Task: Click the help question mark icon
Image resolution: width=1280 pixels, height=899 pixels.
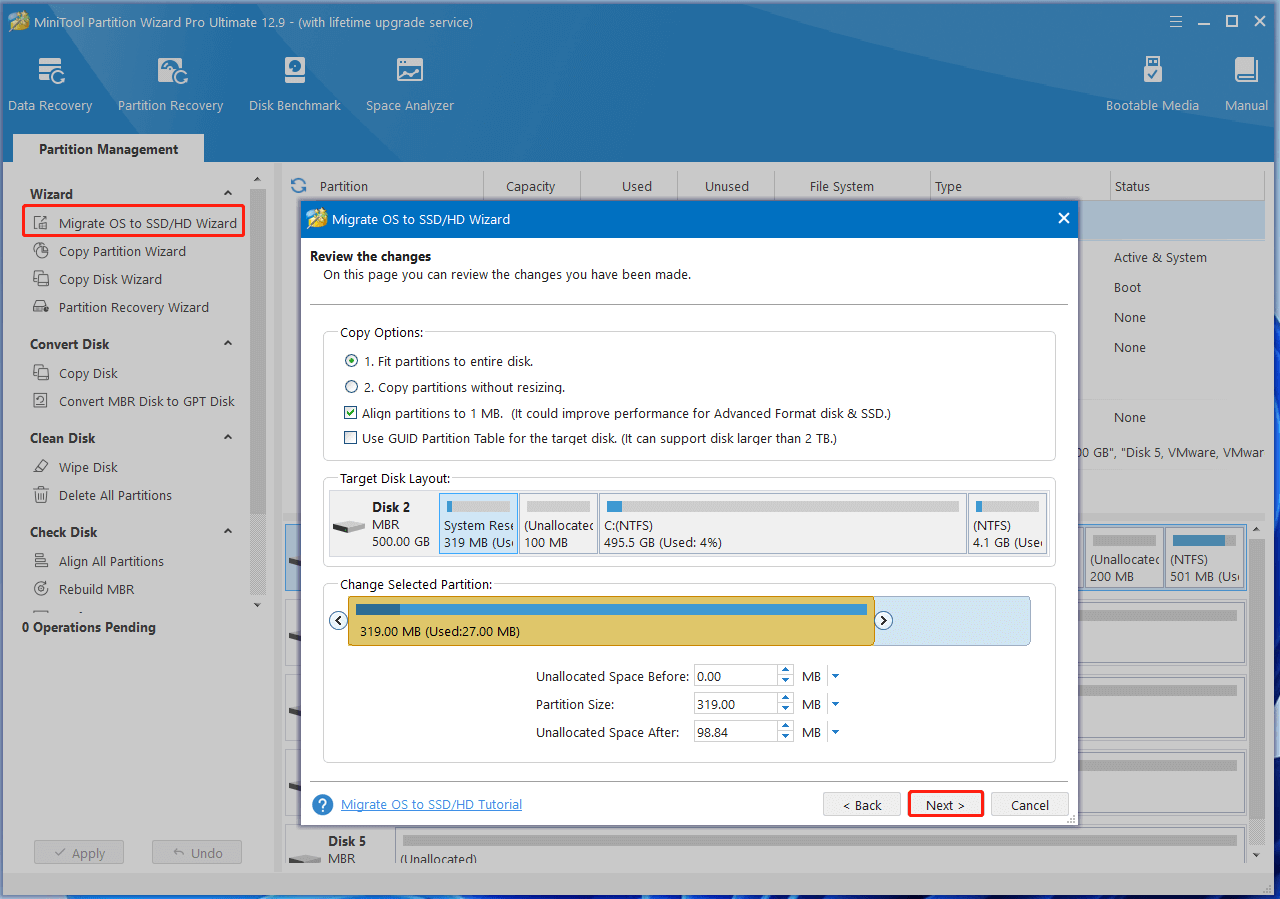Action: tap(322, 805)
